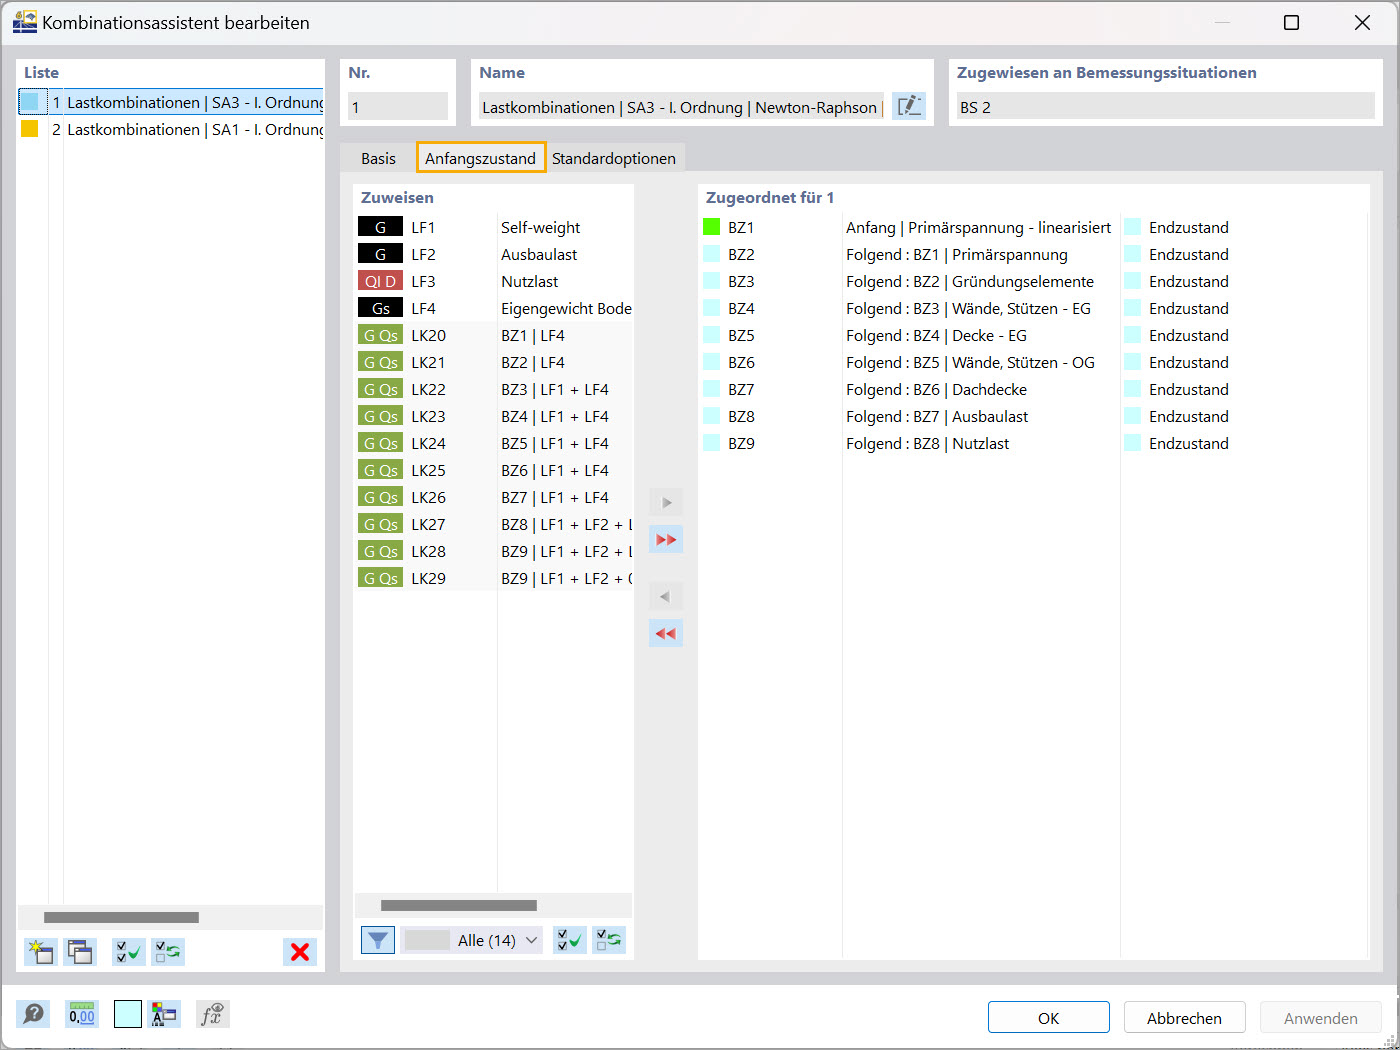The image size is (1400, 1050).
Task: Click the Anwenden button
Action: [1321, 1017]
